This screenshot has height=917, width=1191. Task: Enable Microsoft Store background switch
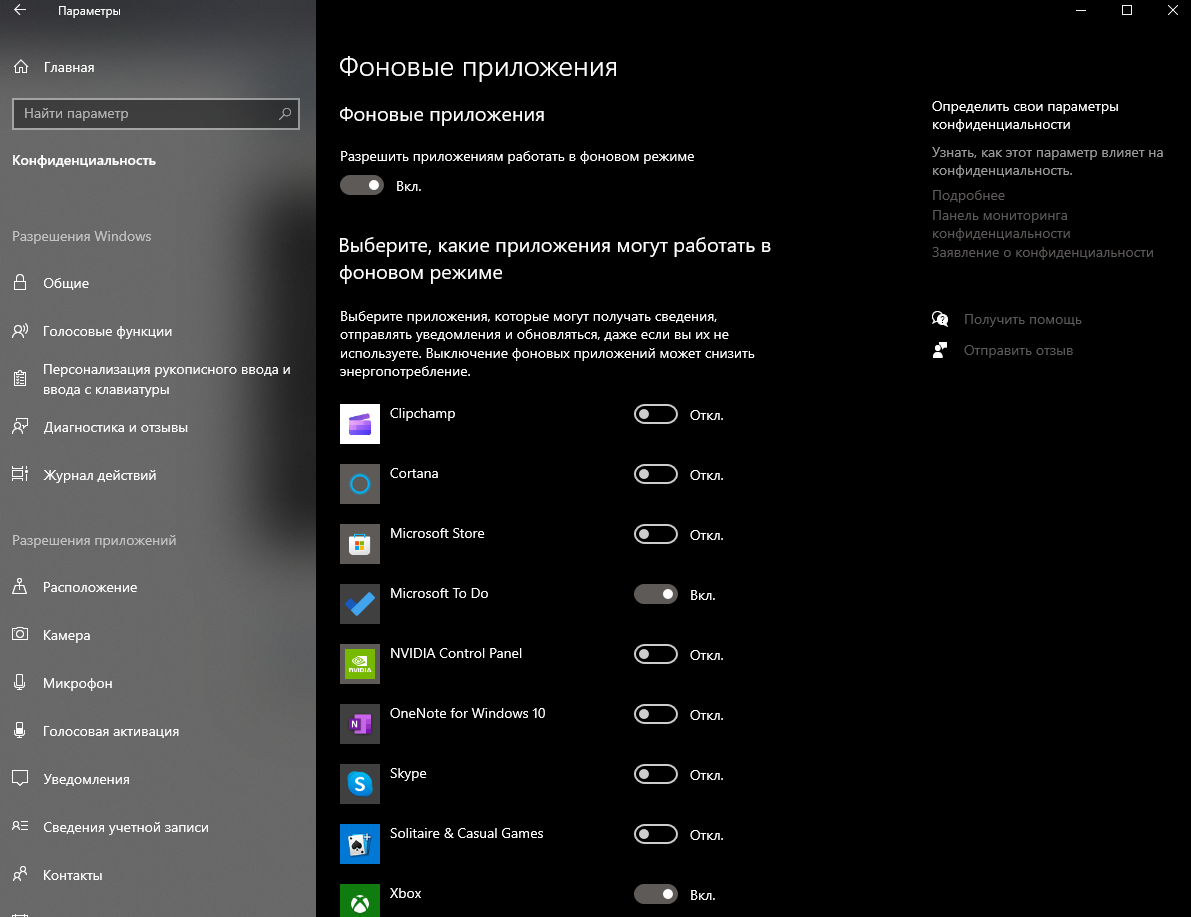point(656,535)
